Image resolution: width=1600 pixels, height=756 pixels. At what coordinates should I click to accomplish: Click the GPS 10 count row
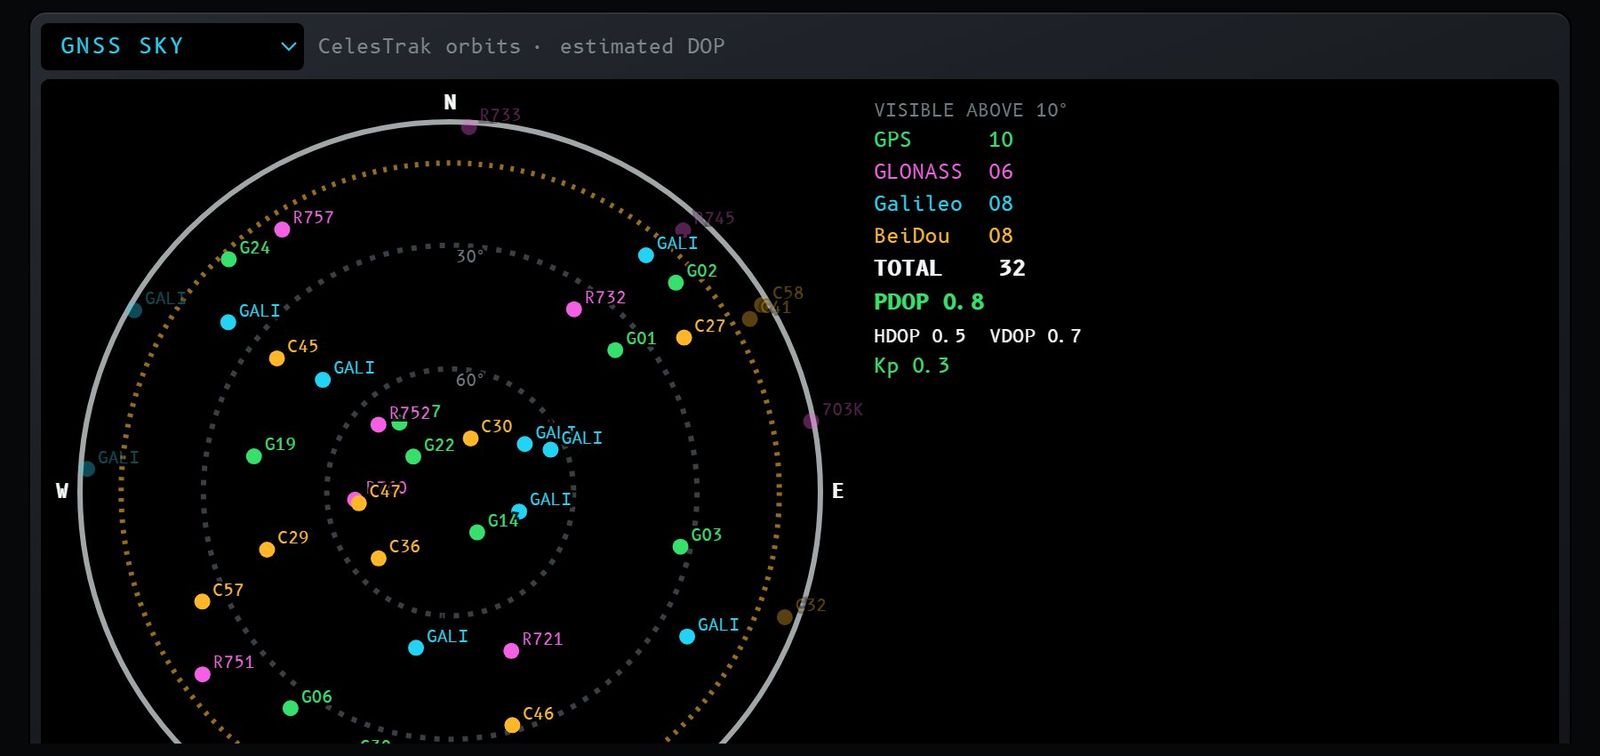pyautogui.click(x=943, y=140)
